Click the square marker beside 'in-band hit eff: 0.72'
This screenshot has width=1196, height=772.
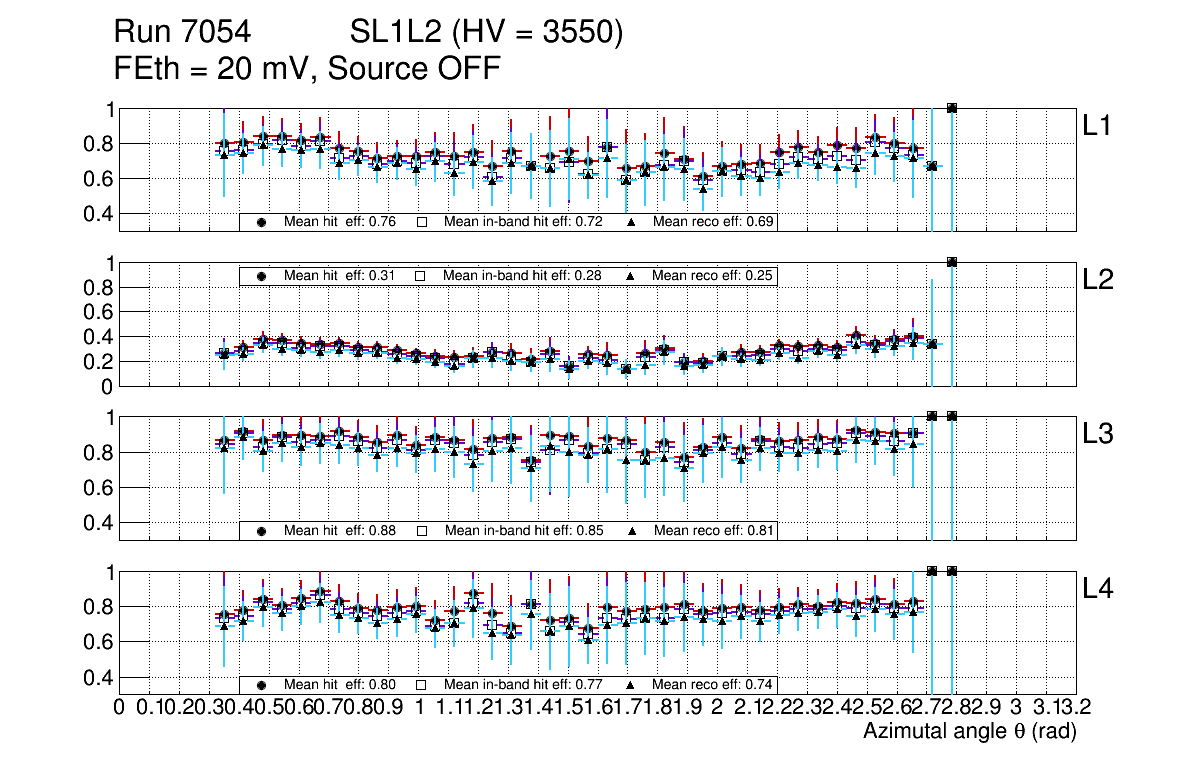point(421,222)
